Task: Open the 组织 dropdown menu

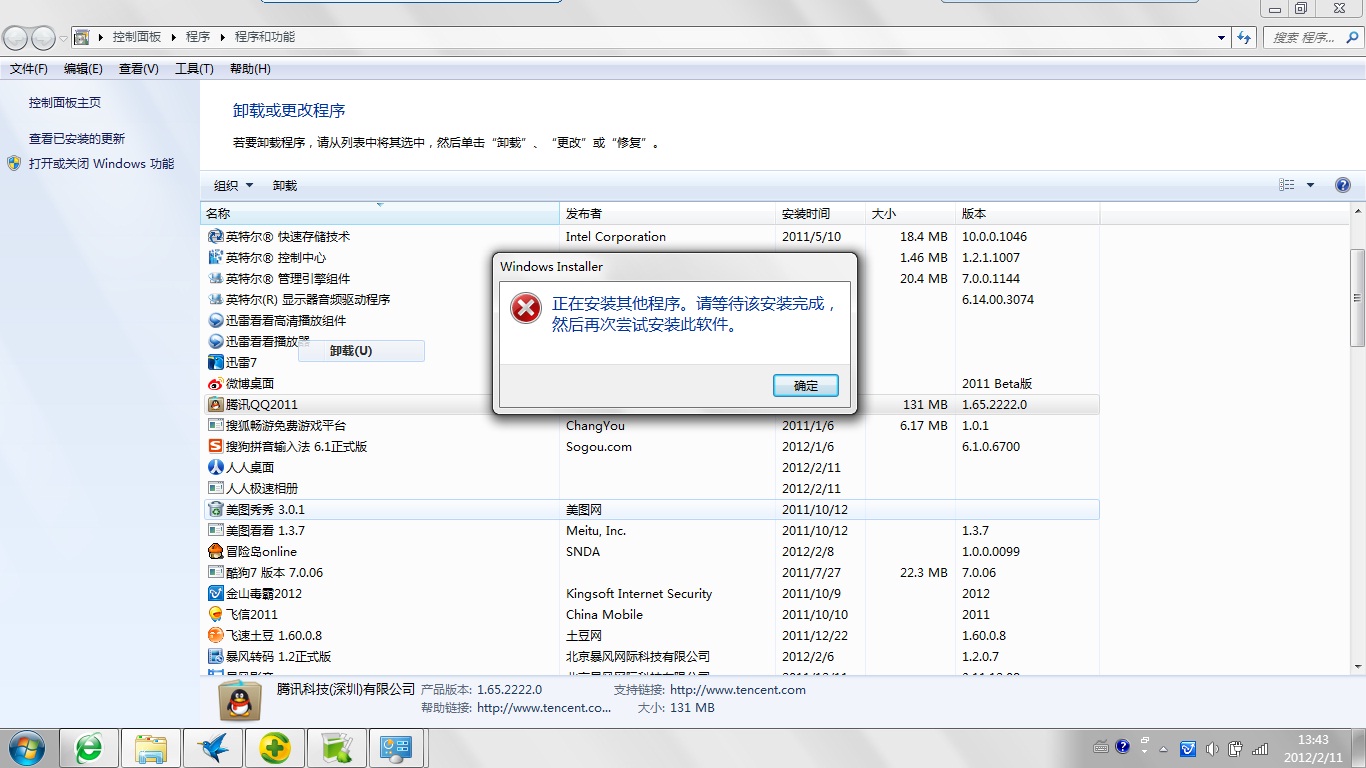Action: coord(234,186)
